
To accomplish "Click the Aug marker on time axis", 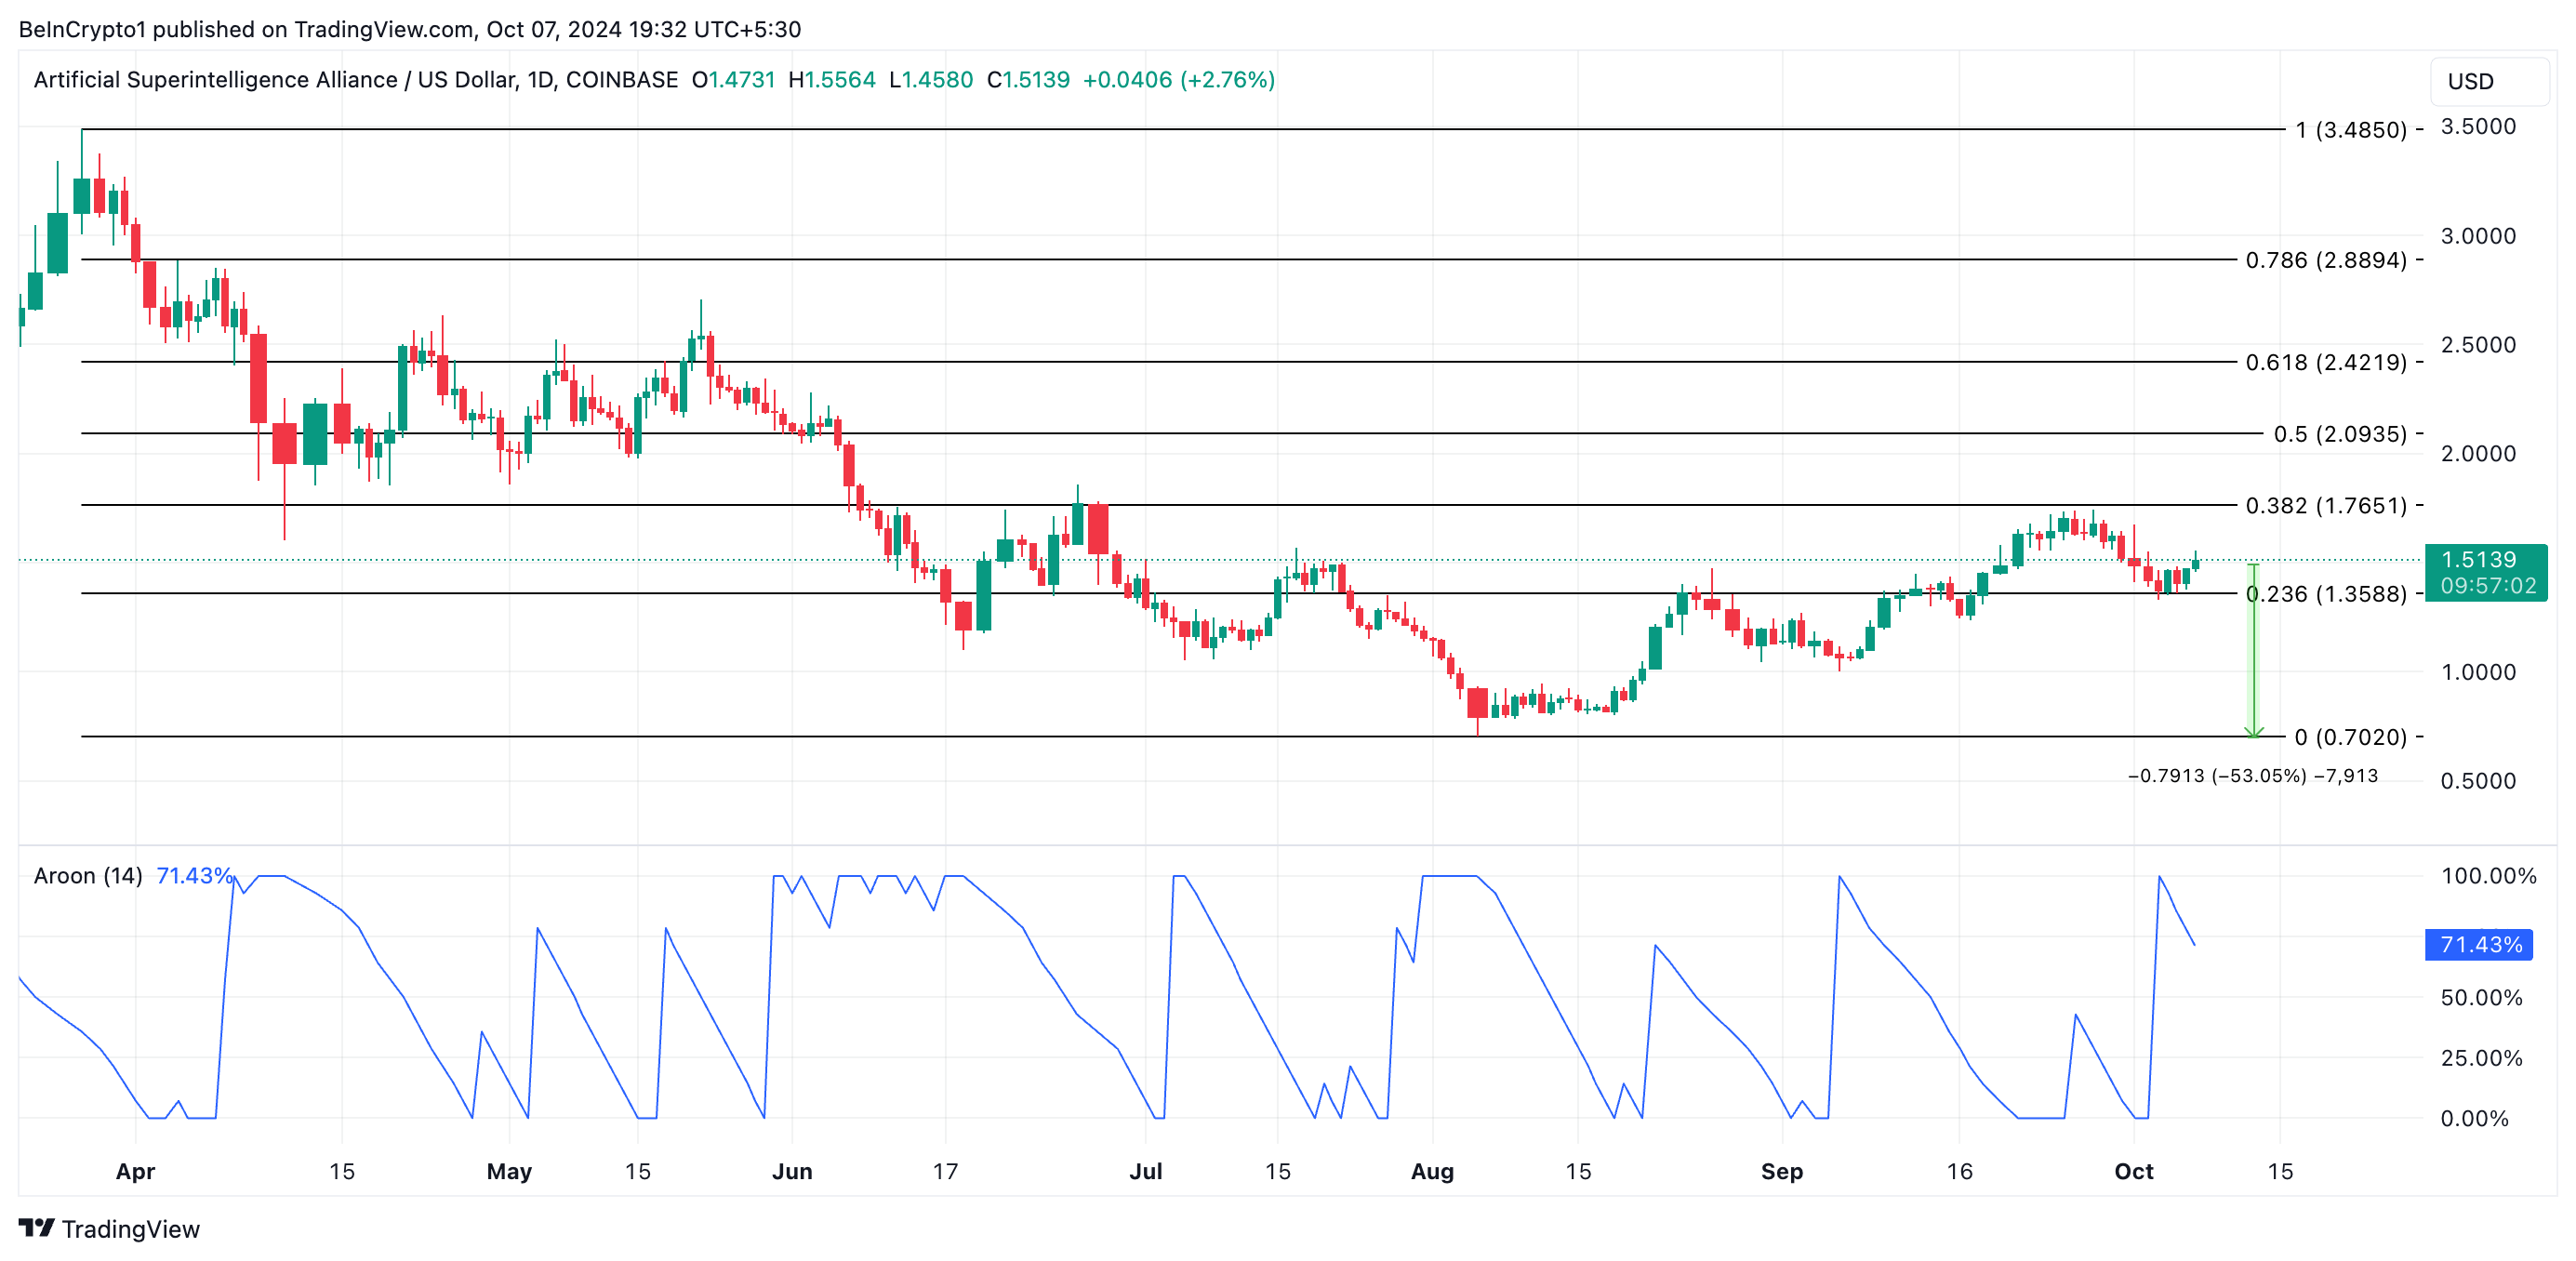I will [x=1431, y=1171].
